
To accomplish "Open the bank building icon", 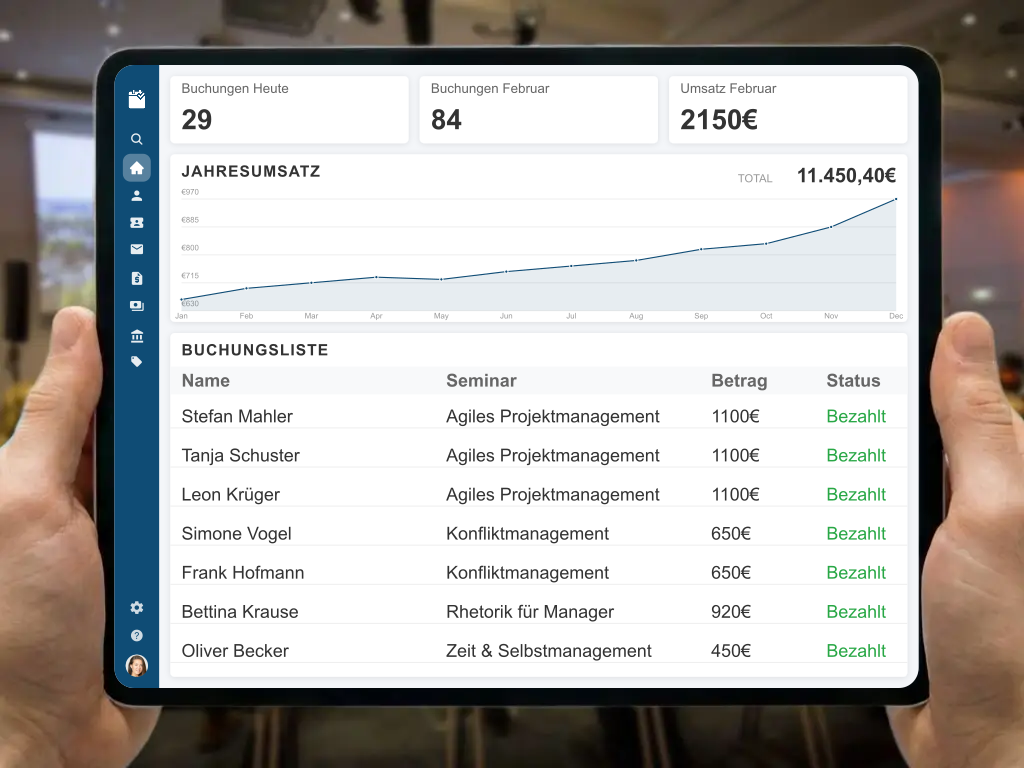I will [137, 336].
